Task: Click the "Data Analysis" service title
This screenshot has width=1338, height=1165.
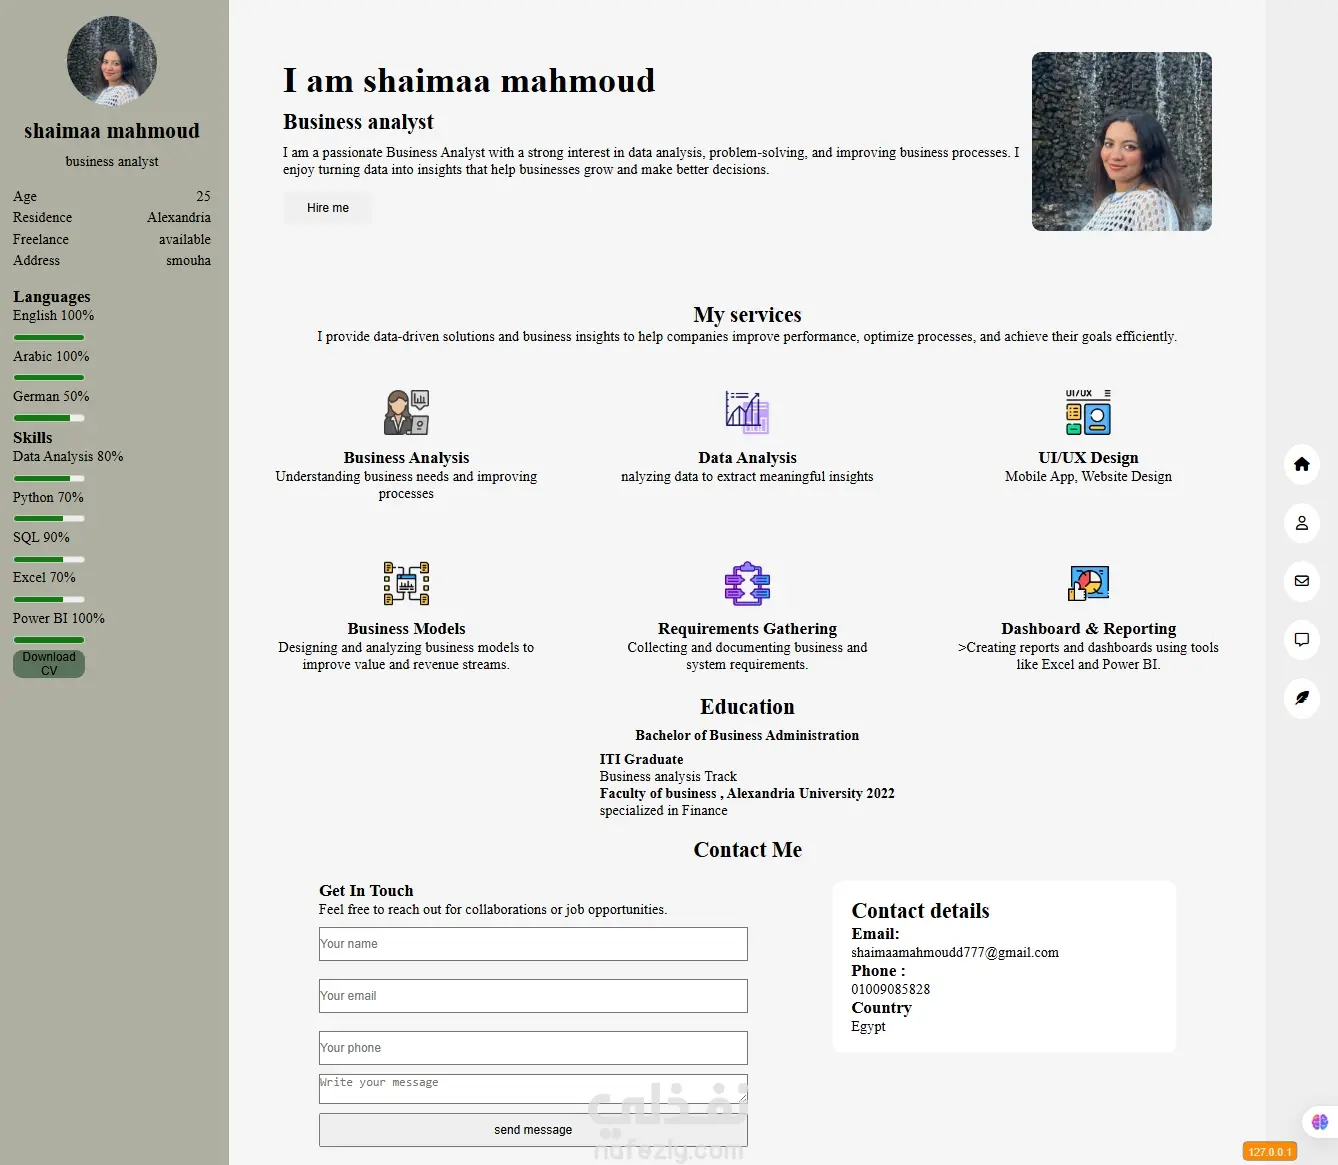Action: tap(747, 458)
